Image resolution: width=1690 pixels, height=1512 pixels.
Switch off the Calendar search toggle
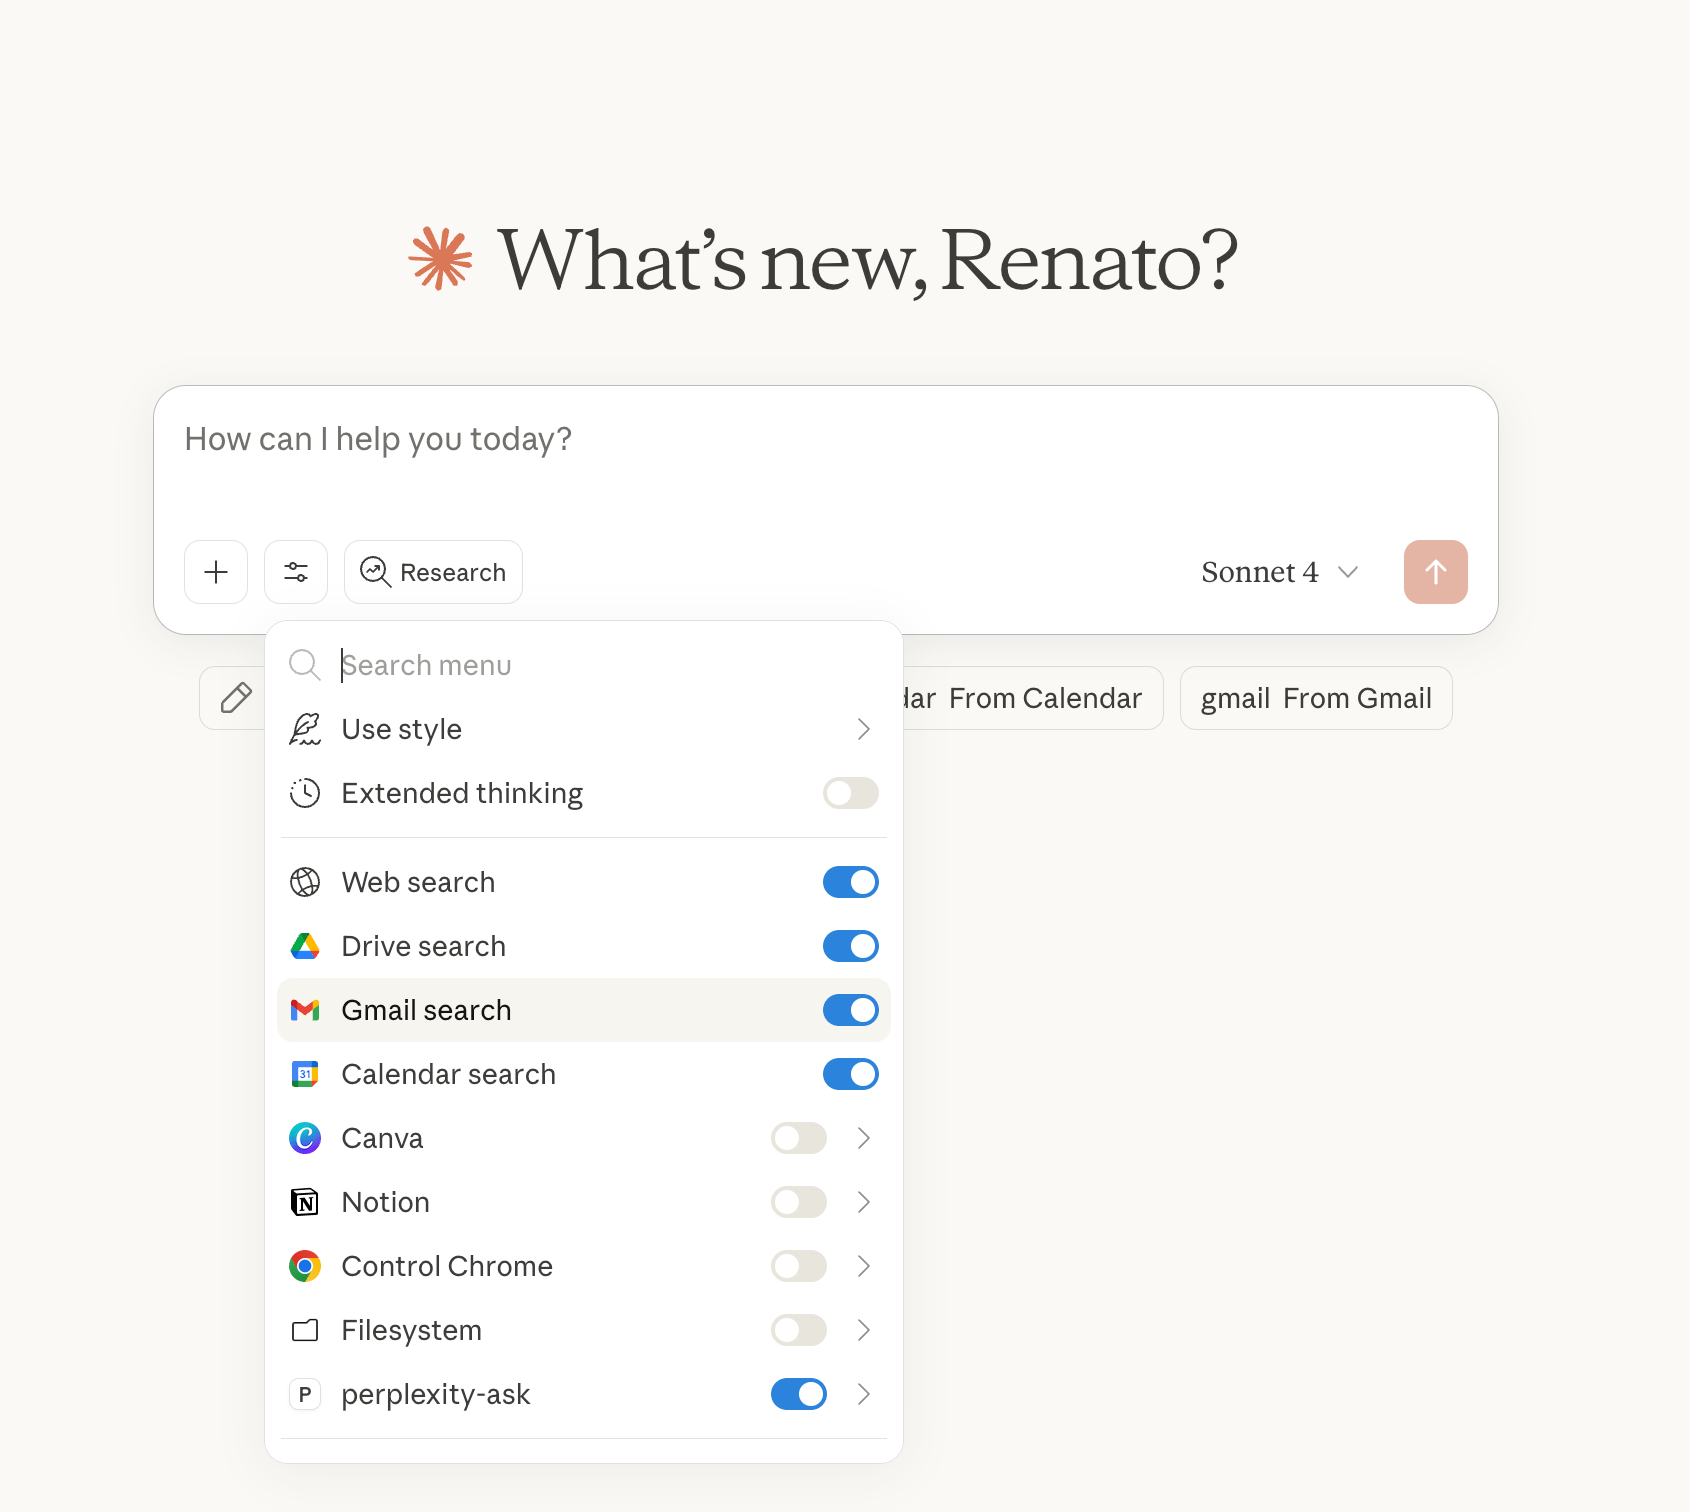851,1074
